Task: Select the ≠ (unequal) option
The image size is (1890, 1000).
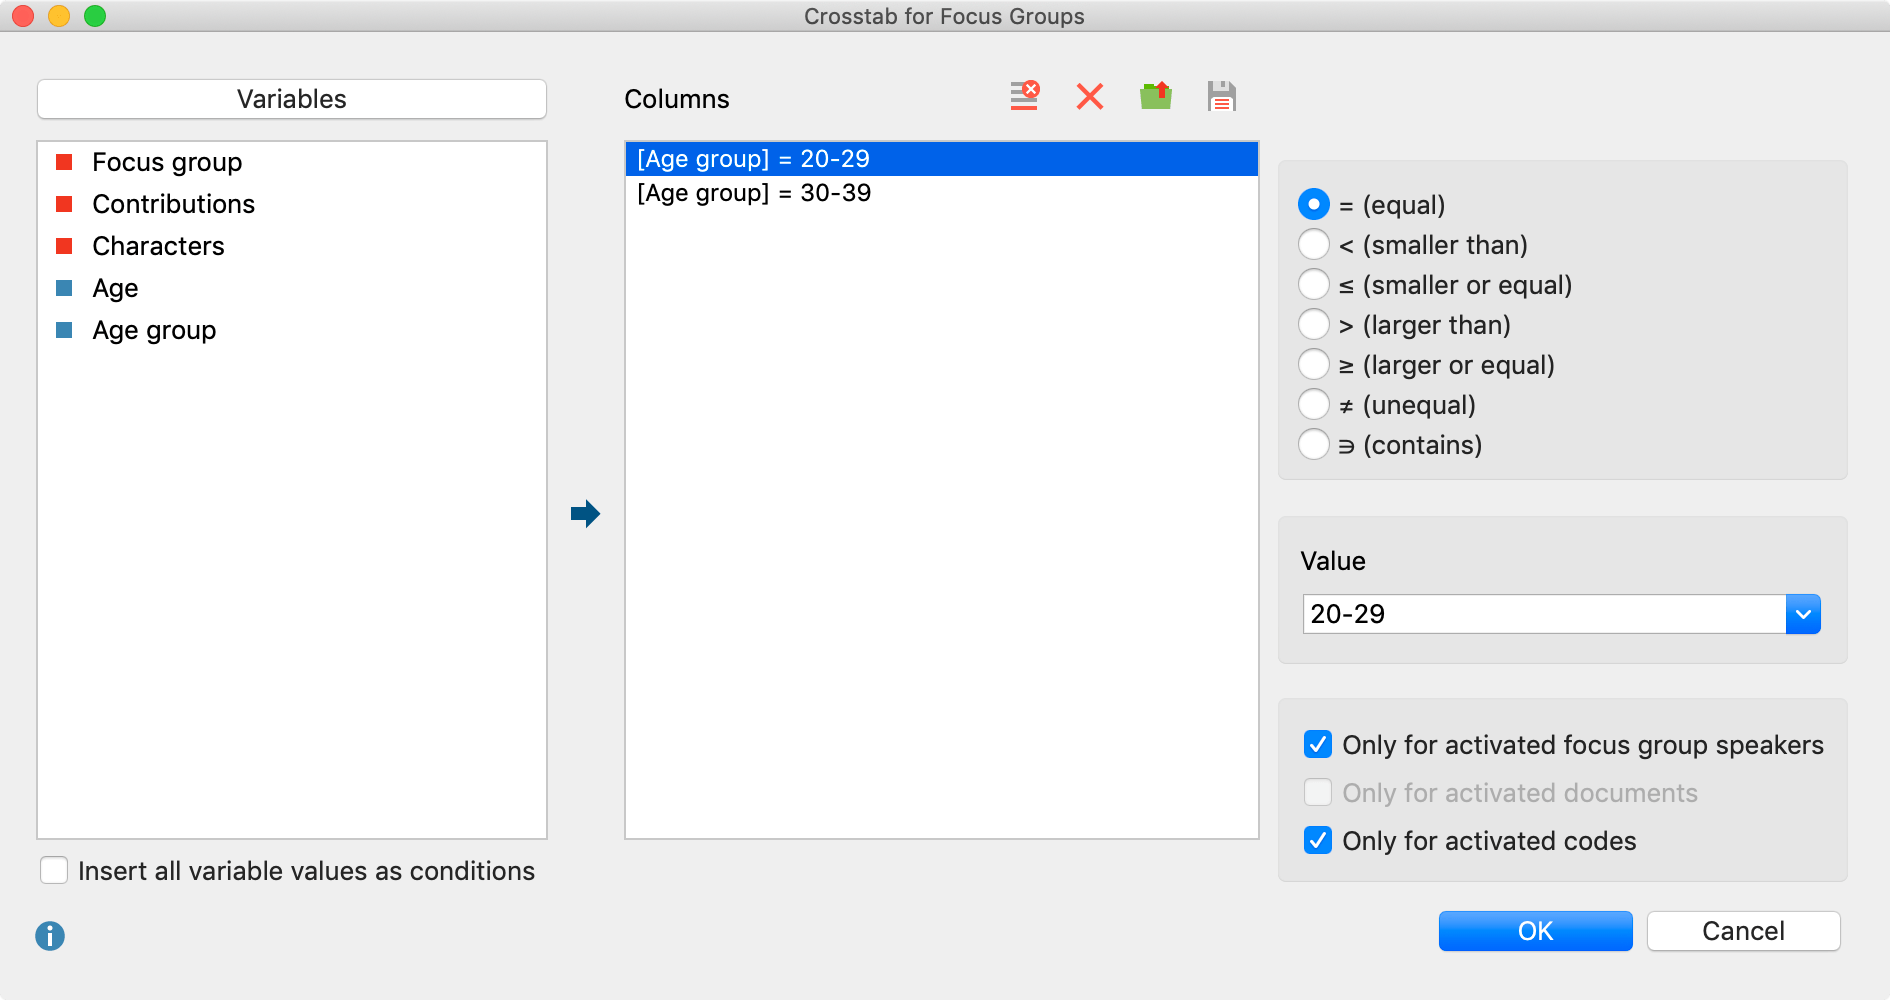Action: (x=1314, y=404)
